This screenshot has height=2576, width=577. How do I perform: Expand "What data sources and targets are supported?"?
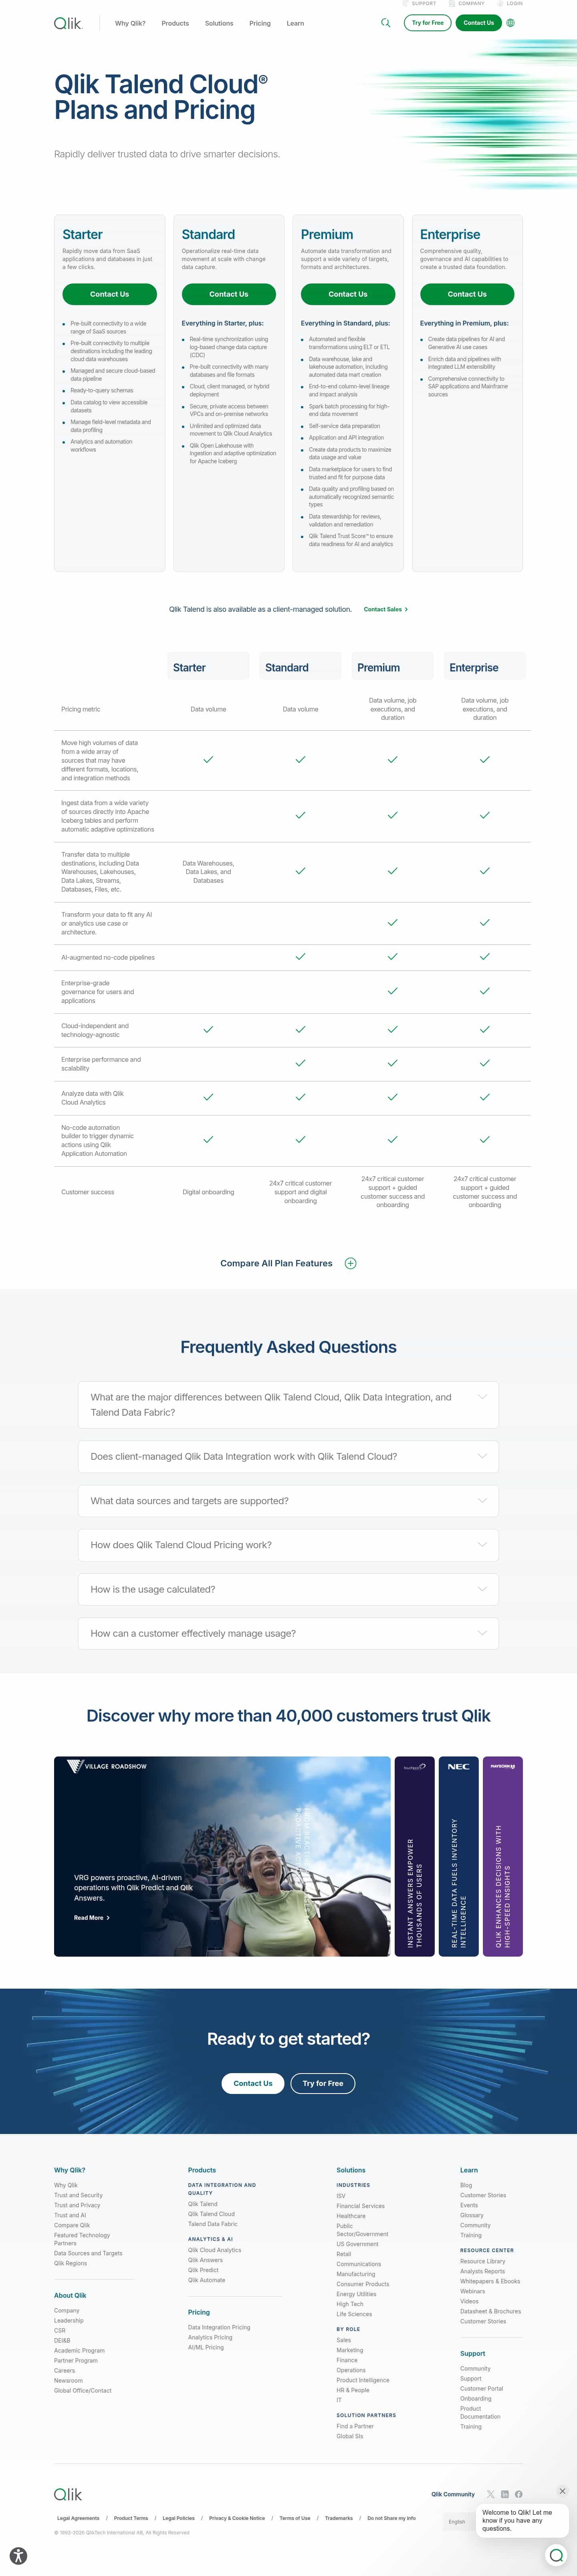pyautogui.click(x=288, y=1501)
